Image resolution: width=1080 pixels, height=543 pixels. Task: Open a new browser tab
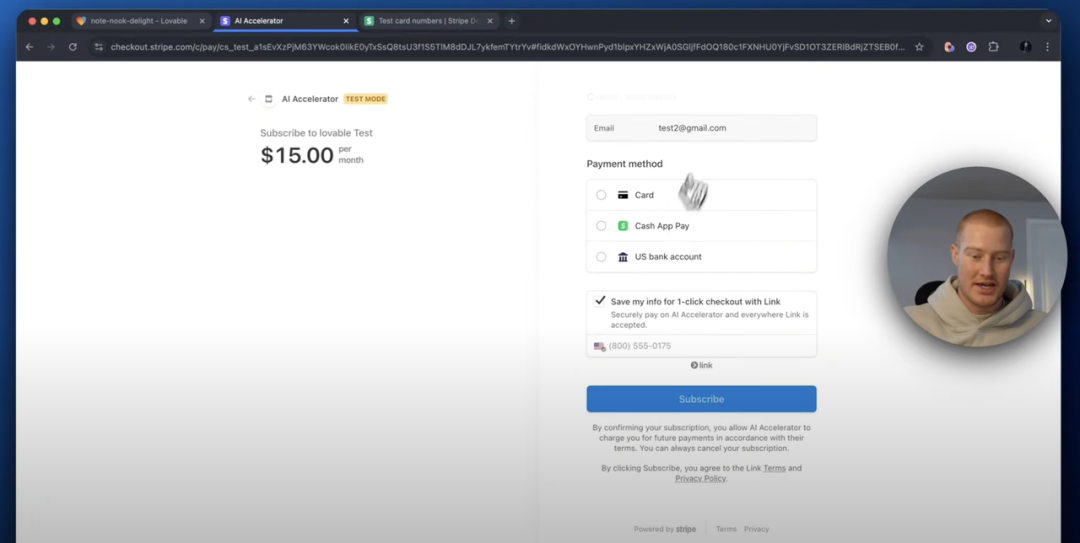[511, 21]
